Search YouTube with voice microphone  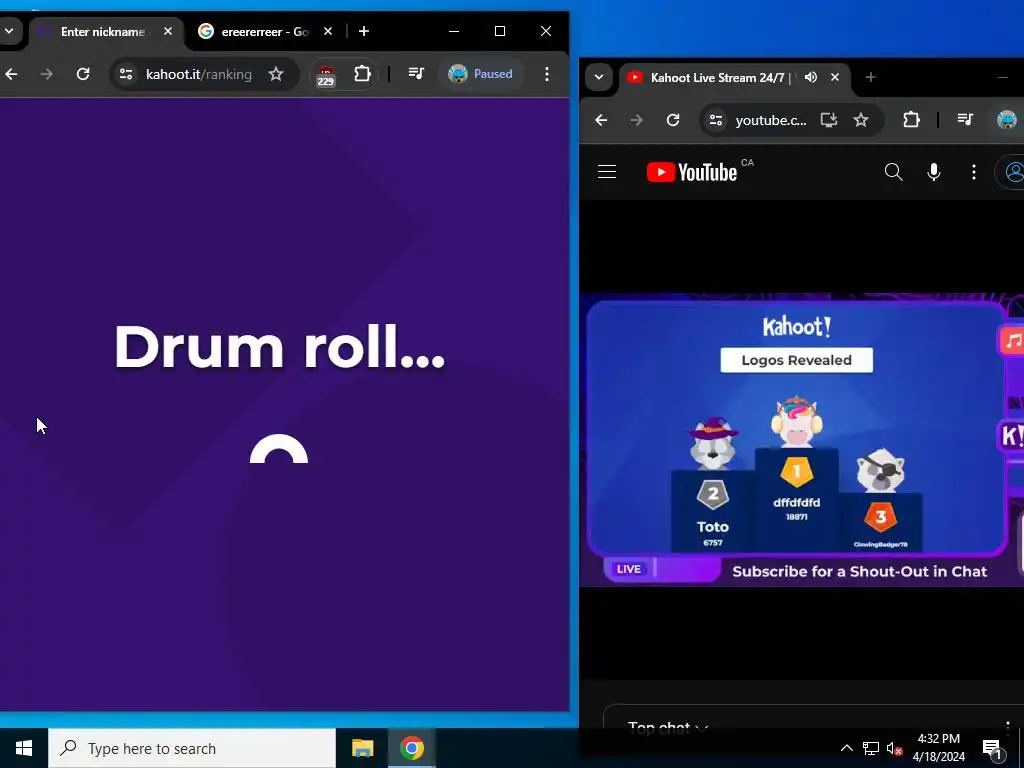934,172
